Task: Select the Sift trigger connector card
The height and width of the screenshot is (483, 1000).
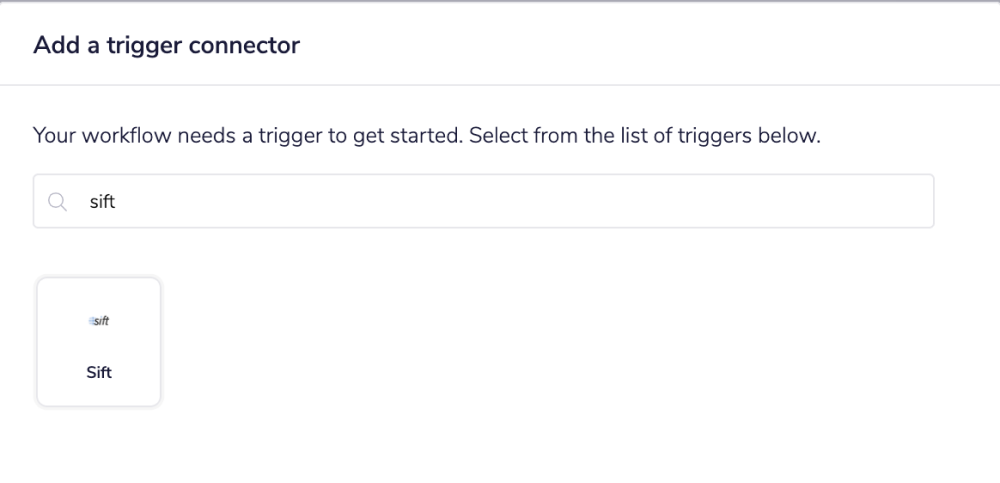Action: [x=99, y=342]
